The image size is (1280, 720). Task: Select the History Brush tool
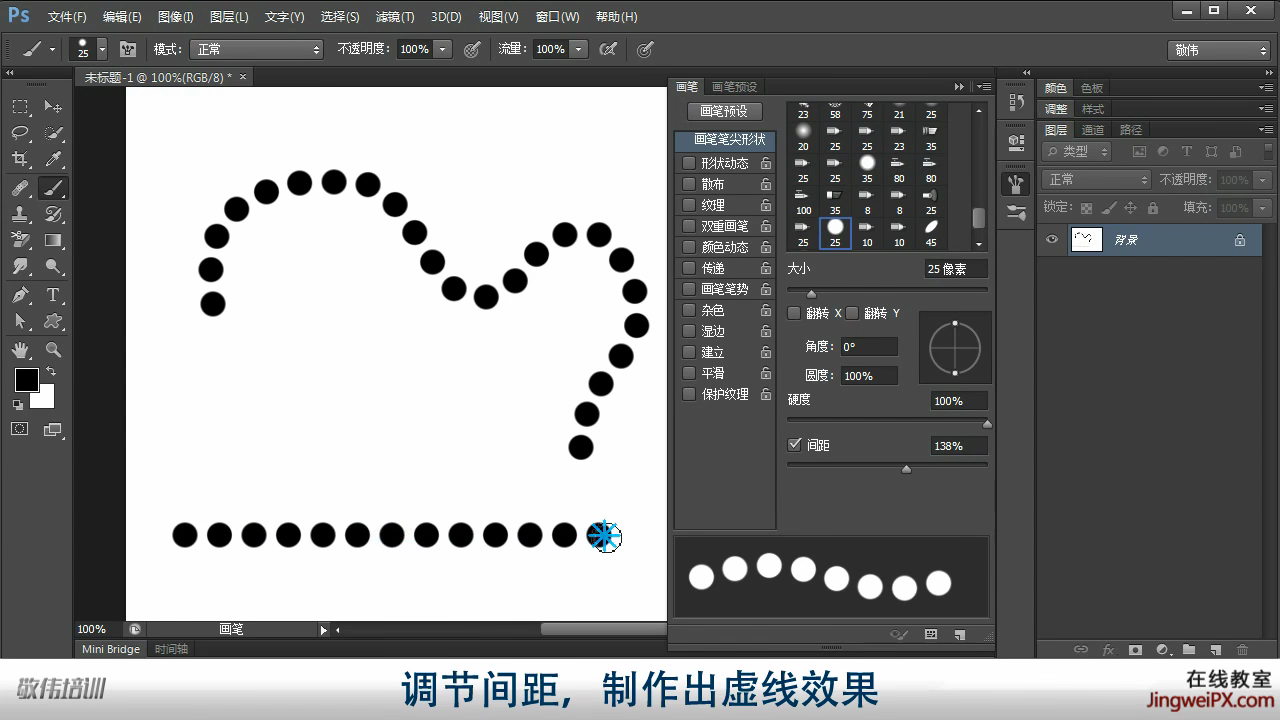tap(53, 214)
